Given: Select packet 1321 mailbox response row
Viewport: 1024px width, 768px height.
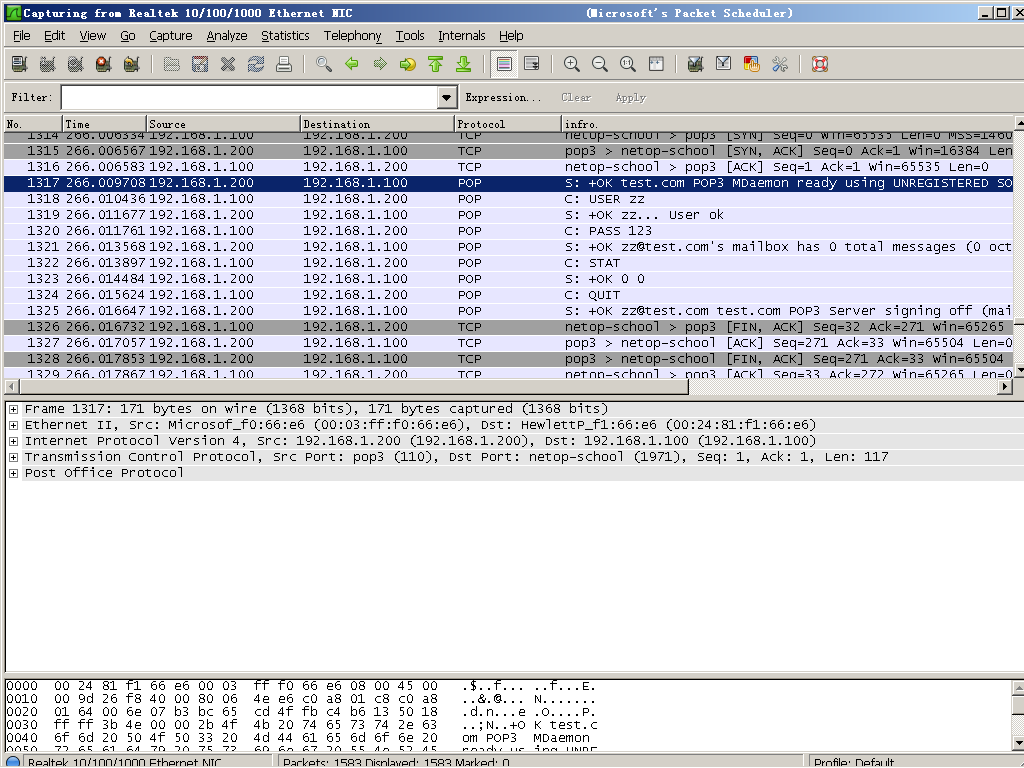Looking at the screenshot, I should (500, 247).
